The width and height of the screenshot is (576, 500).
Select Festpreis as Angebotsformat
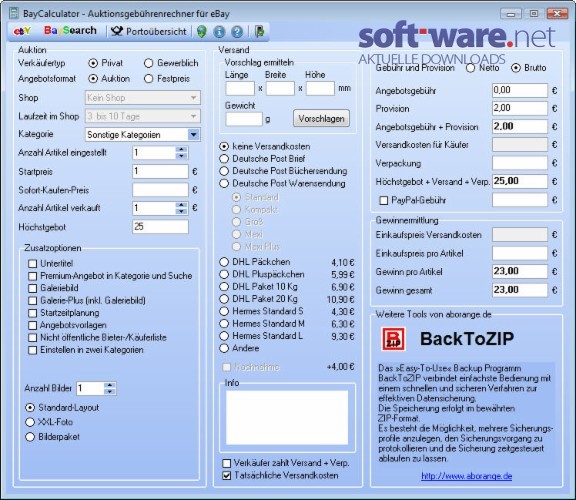point(148,79)
